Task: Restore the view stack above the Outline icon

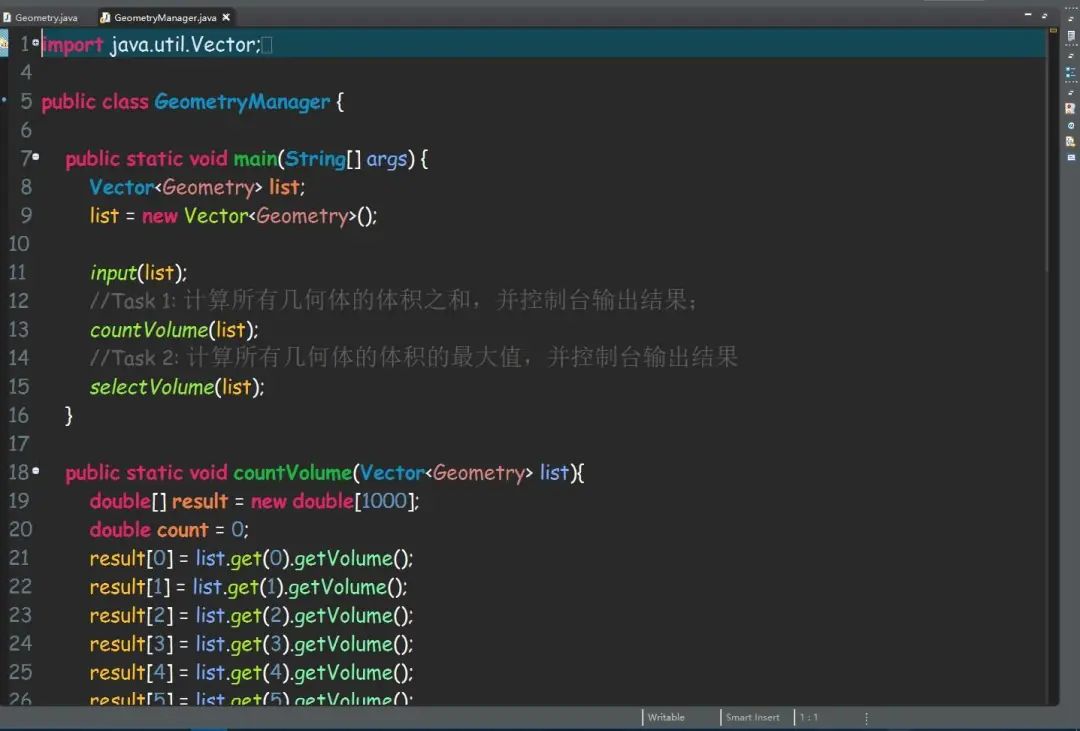Action: coord(1071,56)
